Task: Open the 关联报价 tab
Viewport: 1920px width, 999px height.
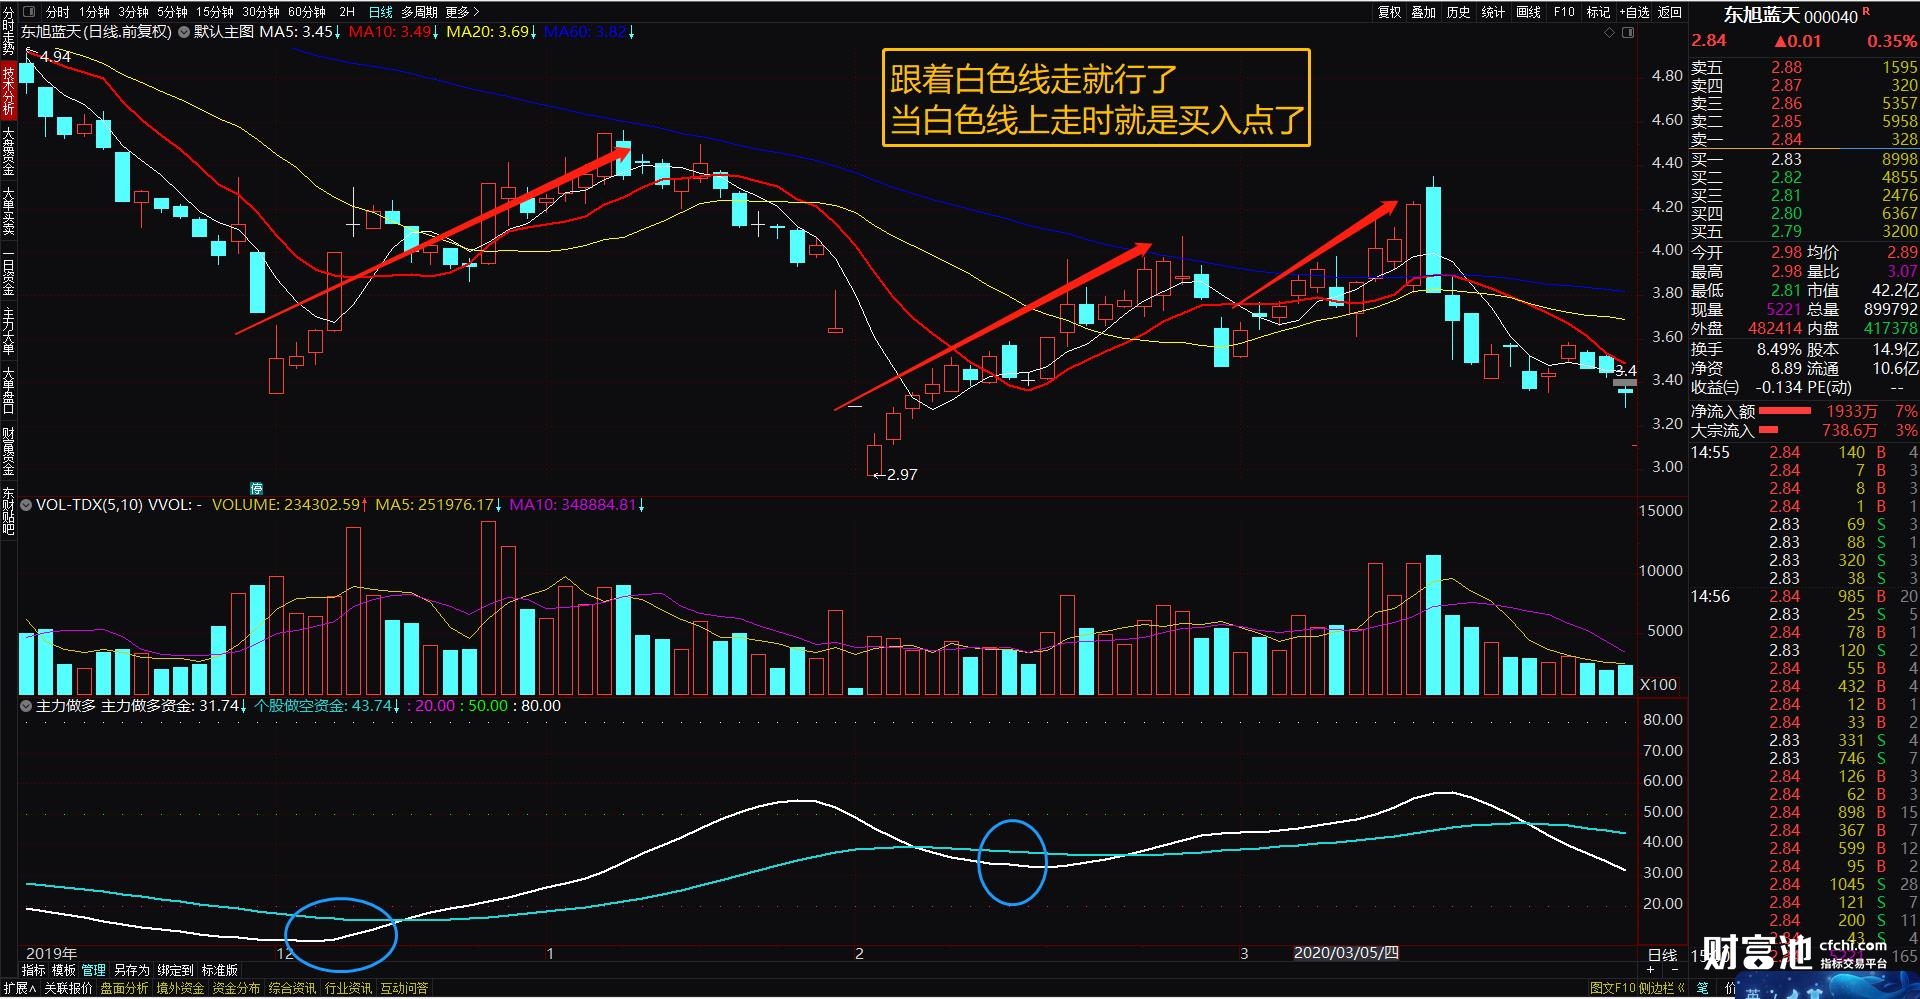Action: point(68,988)
